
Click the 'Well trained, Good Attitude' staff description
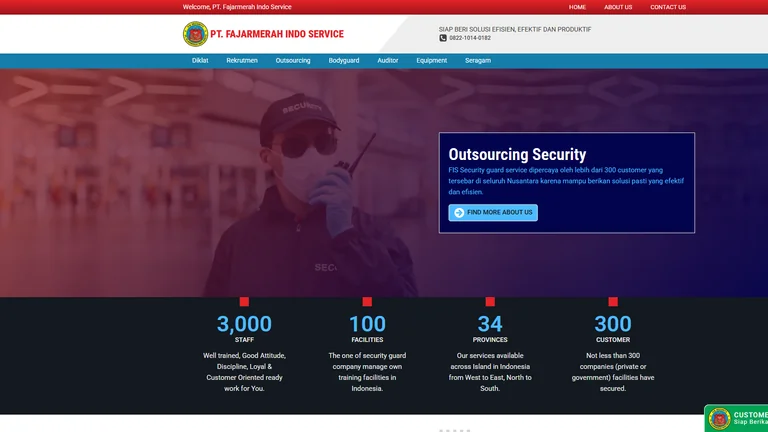(244, 372)
